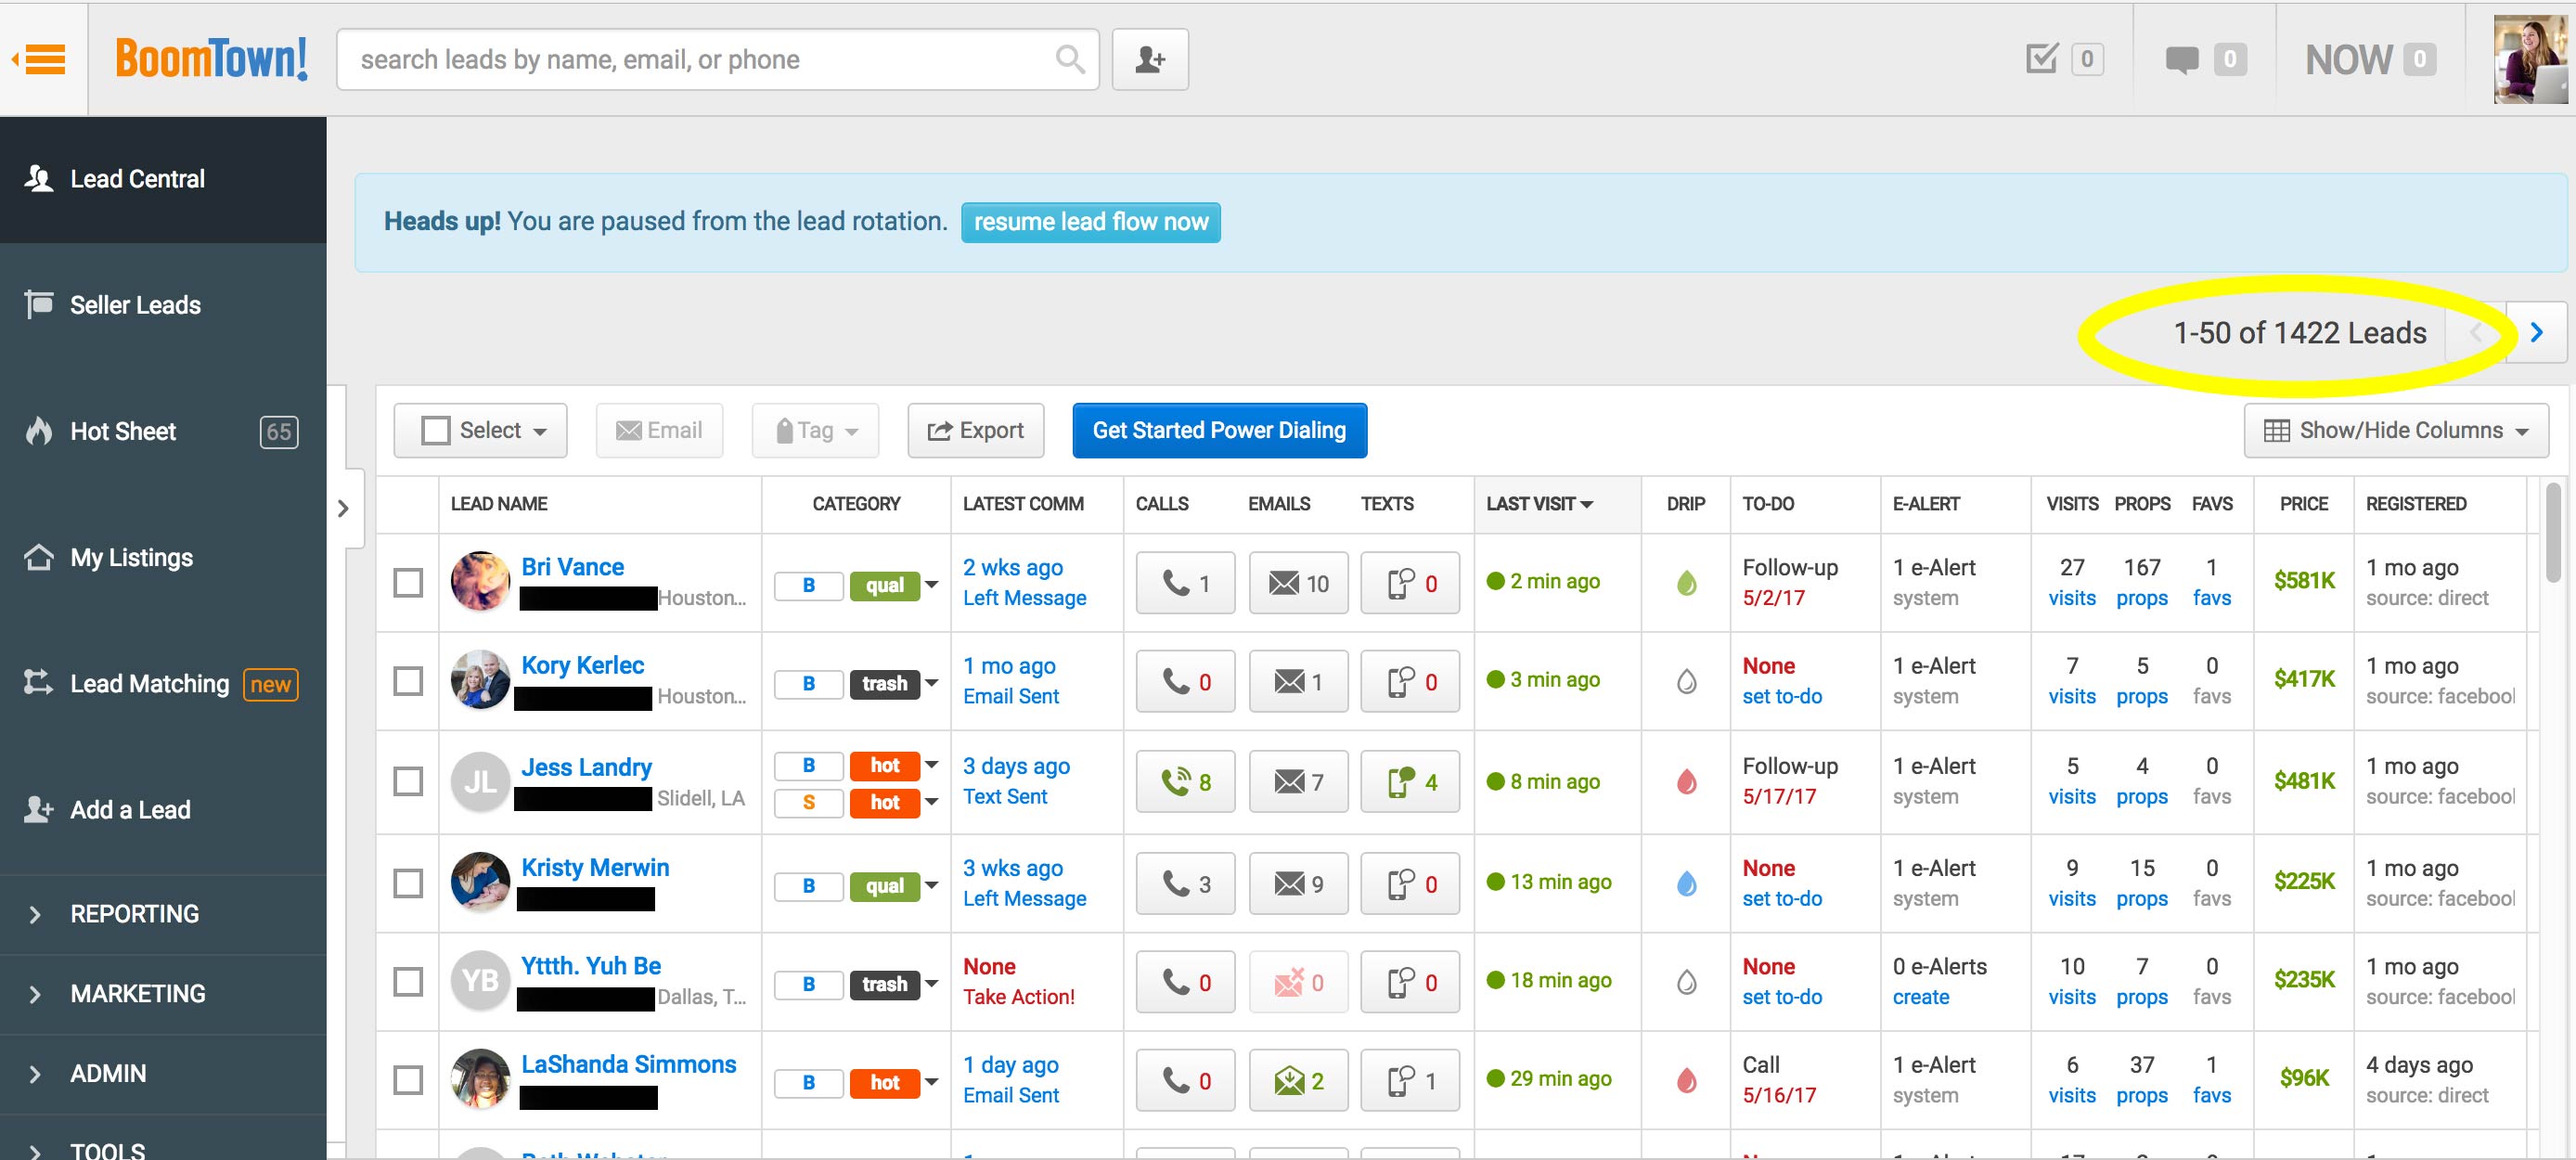
Task: Open Hot Sheet in sidebar
Action: pos(163,432)
